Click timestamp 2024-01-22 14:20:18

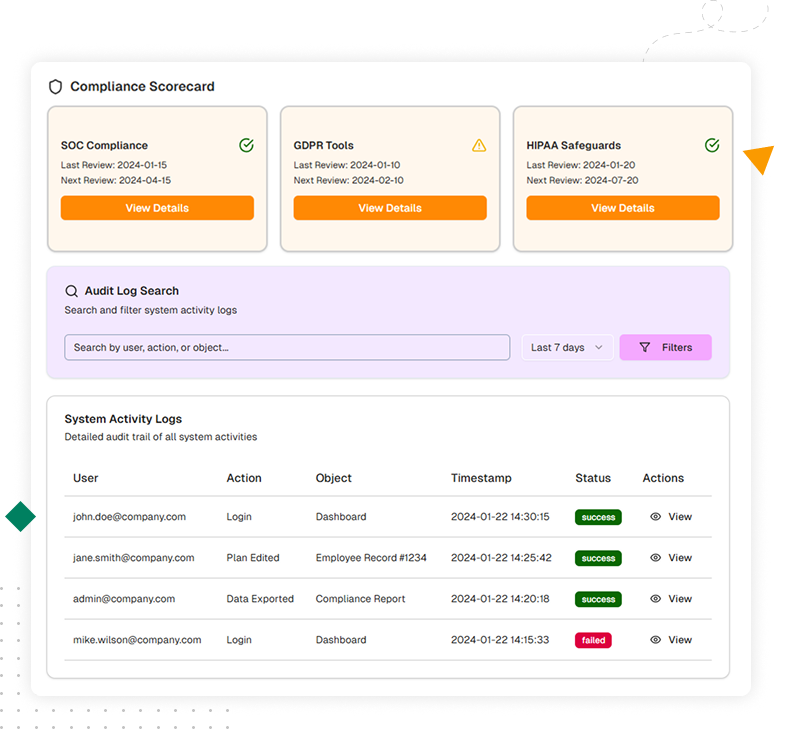(500, 599)
